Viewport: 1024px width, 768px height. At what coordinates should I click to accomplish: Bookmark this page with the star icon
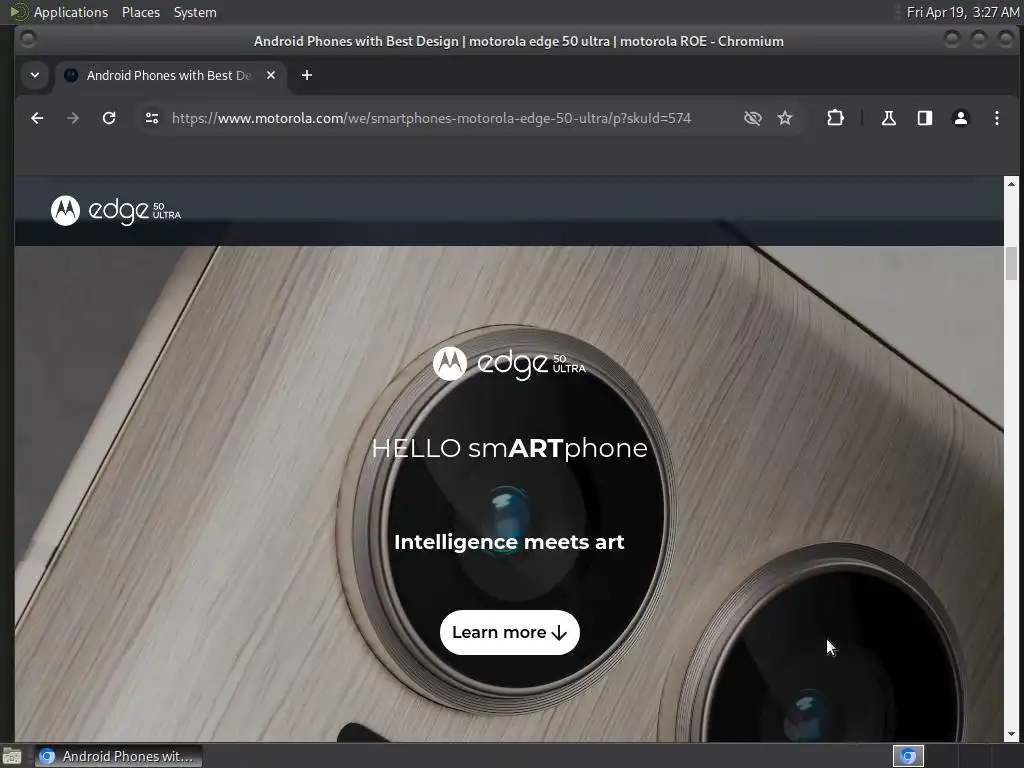785,118
